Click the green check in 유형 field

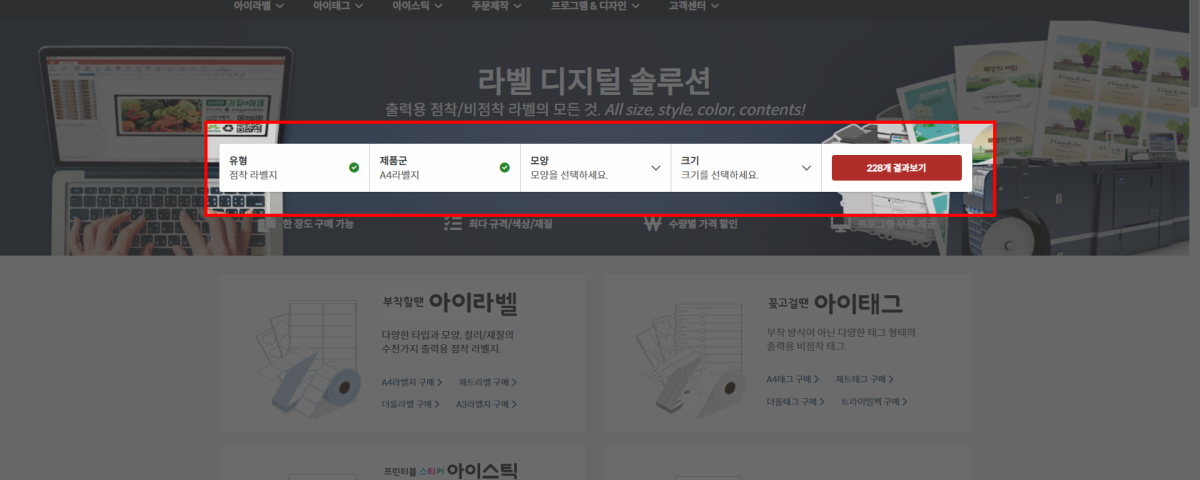tap(354, 167)
